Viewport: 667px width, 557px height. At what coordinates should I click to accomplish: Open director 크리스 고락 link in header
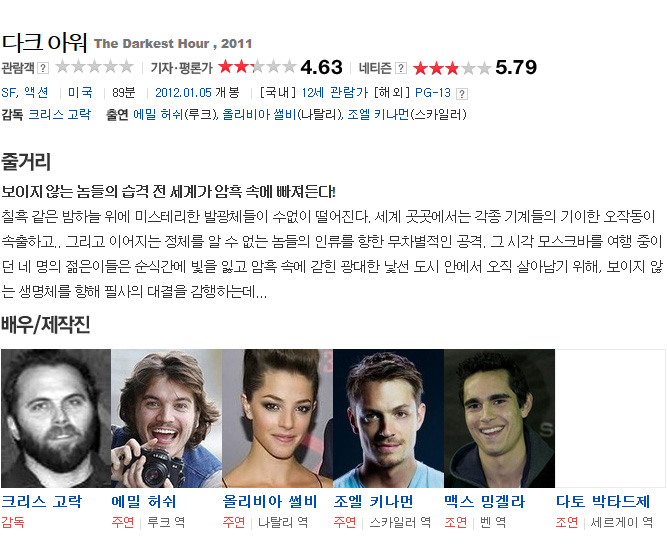60,114
